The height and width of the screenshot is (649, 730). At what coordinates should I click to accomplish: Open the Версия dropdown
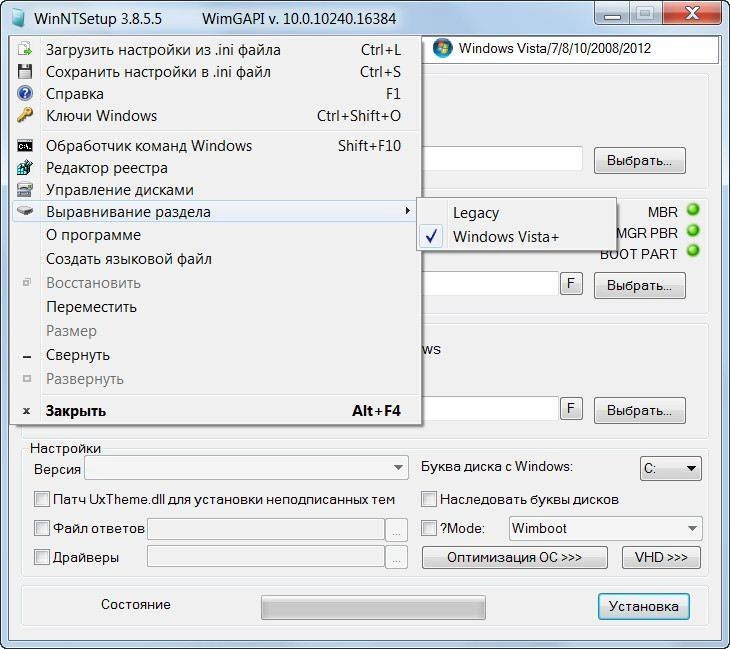[246, 467]
